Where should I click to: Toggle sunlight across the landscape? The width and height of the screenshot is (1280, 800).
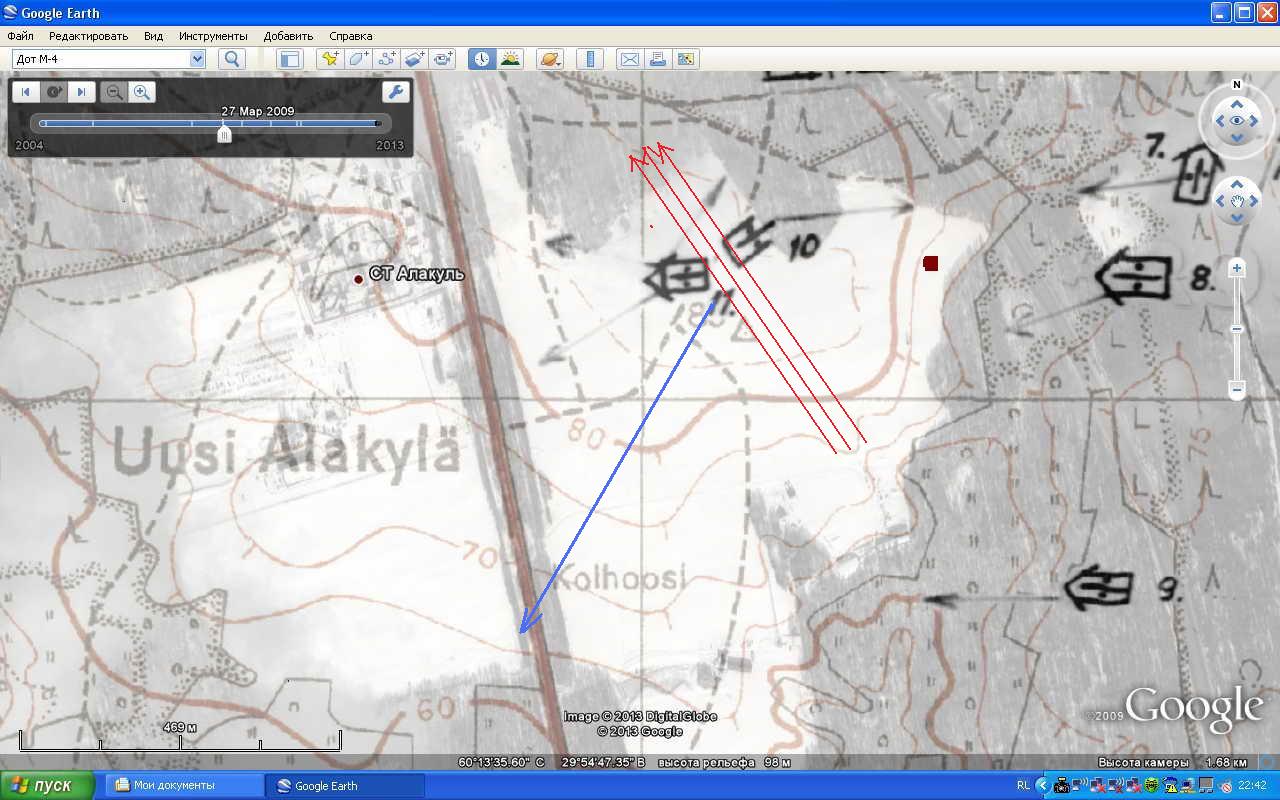(510, 59)
